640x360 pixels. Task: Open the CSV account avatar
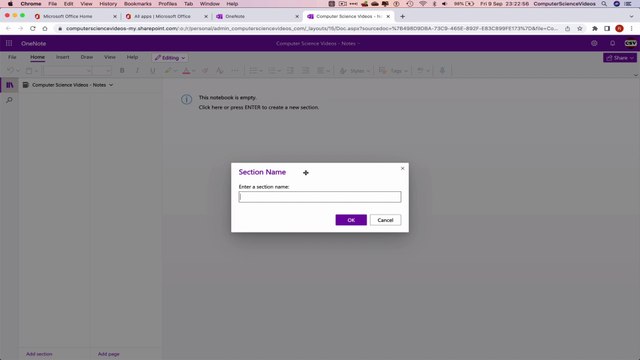coord(631,43)
